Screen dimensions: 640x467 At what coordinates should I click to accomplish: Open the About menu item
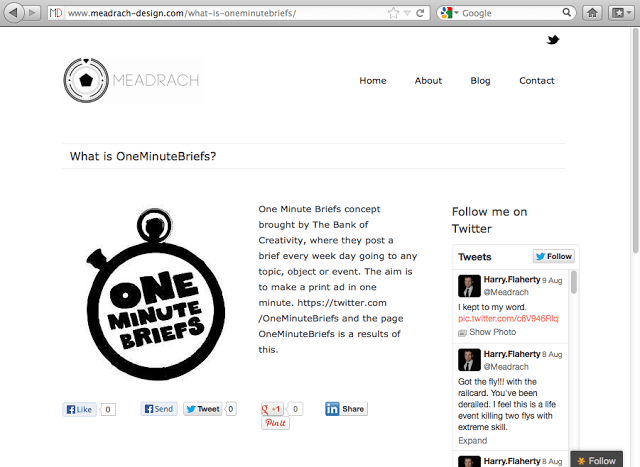coord(428,81)
